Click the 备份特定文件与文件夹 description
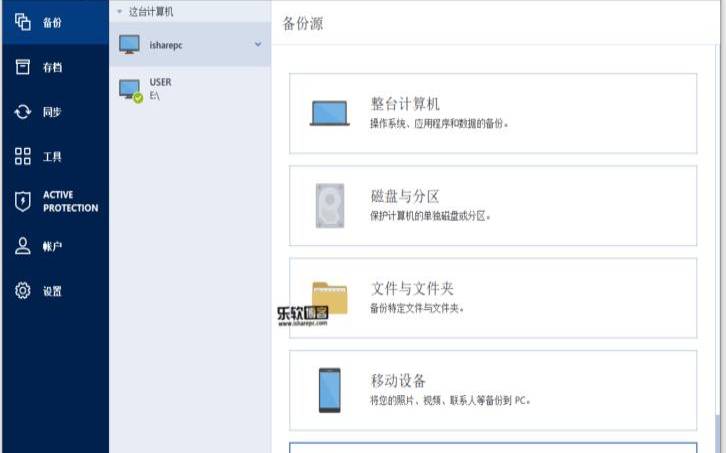Image resolution: width=726 pixels, height=453 pixels. (417, 308)
